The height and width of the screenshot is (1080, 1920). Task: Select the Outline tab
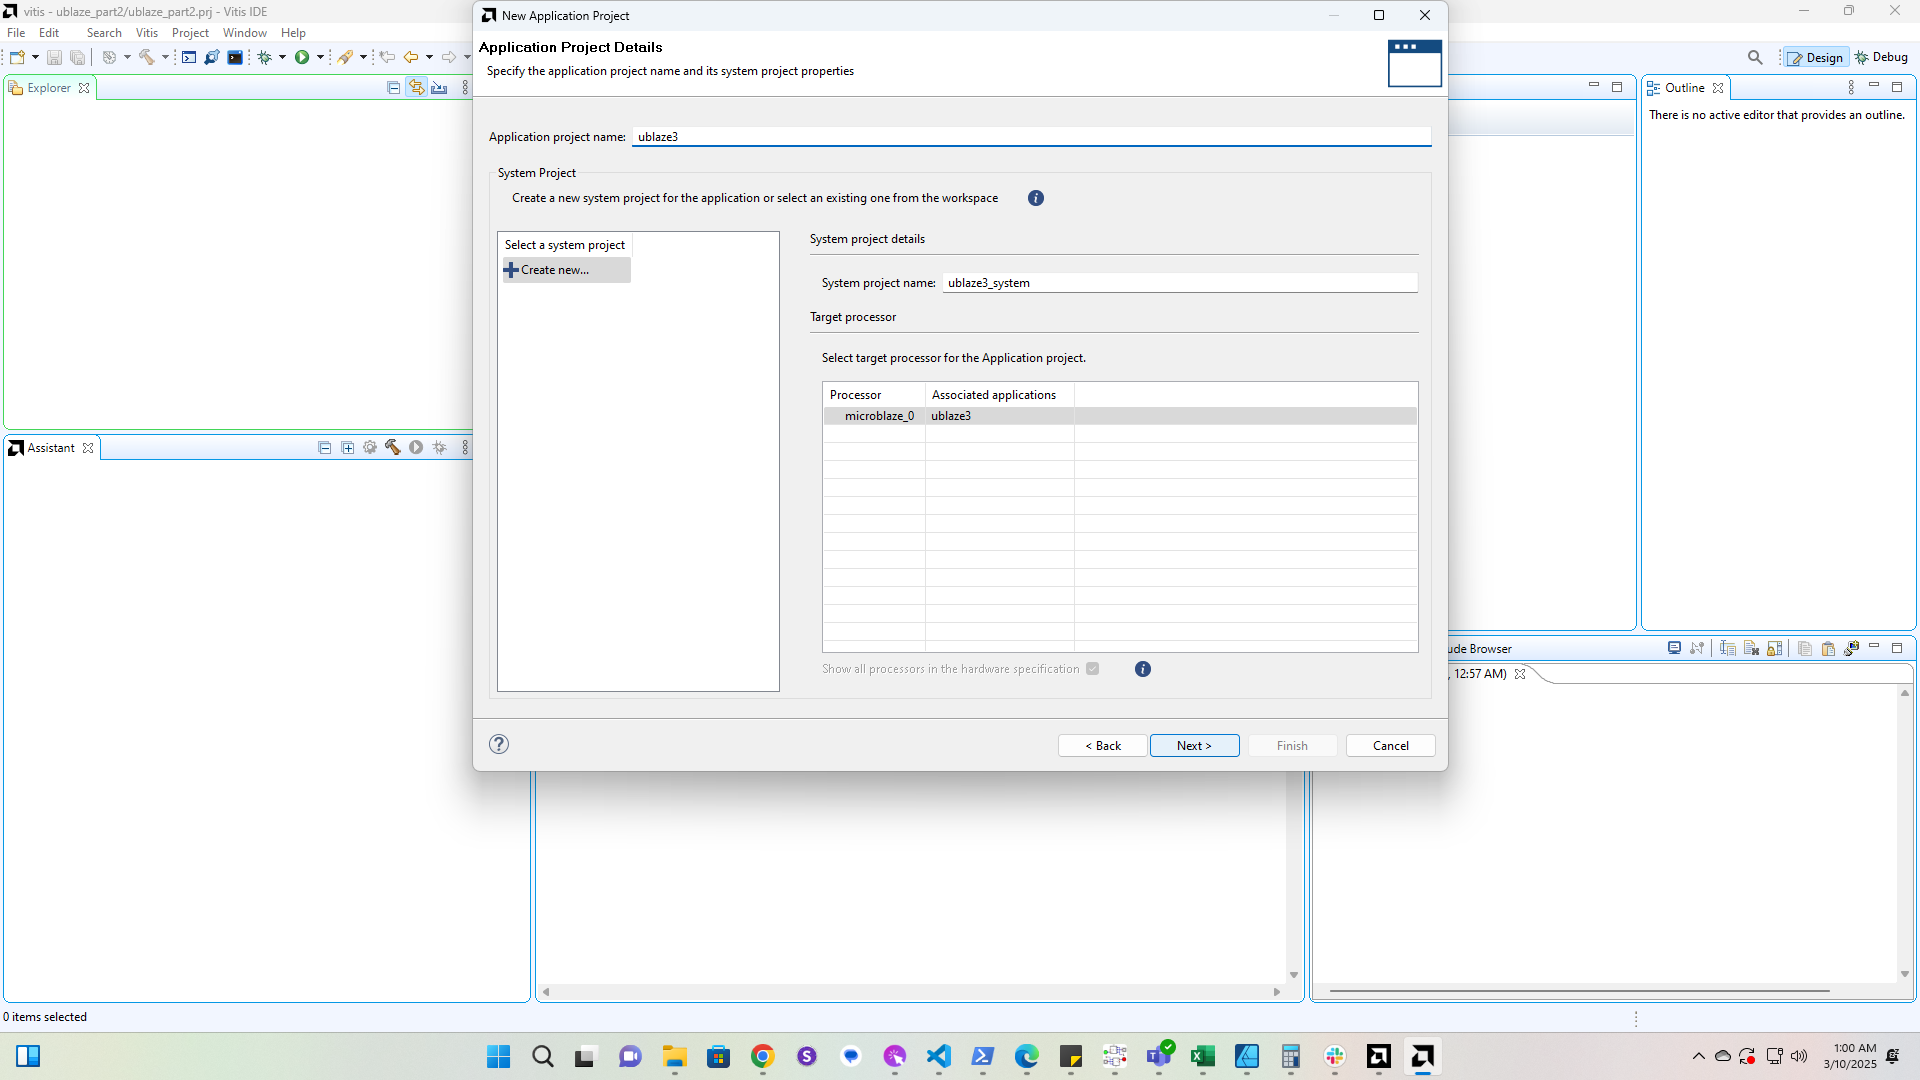1684,88
